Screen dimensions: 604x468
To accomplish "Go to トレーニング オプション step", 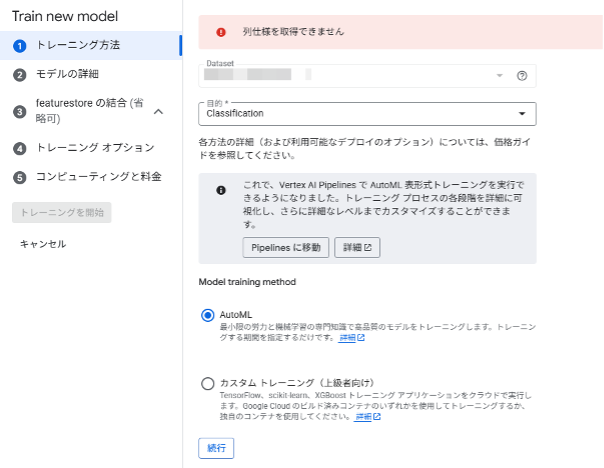I will pos(95,148).
